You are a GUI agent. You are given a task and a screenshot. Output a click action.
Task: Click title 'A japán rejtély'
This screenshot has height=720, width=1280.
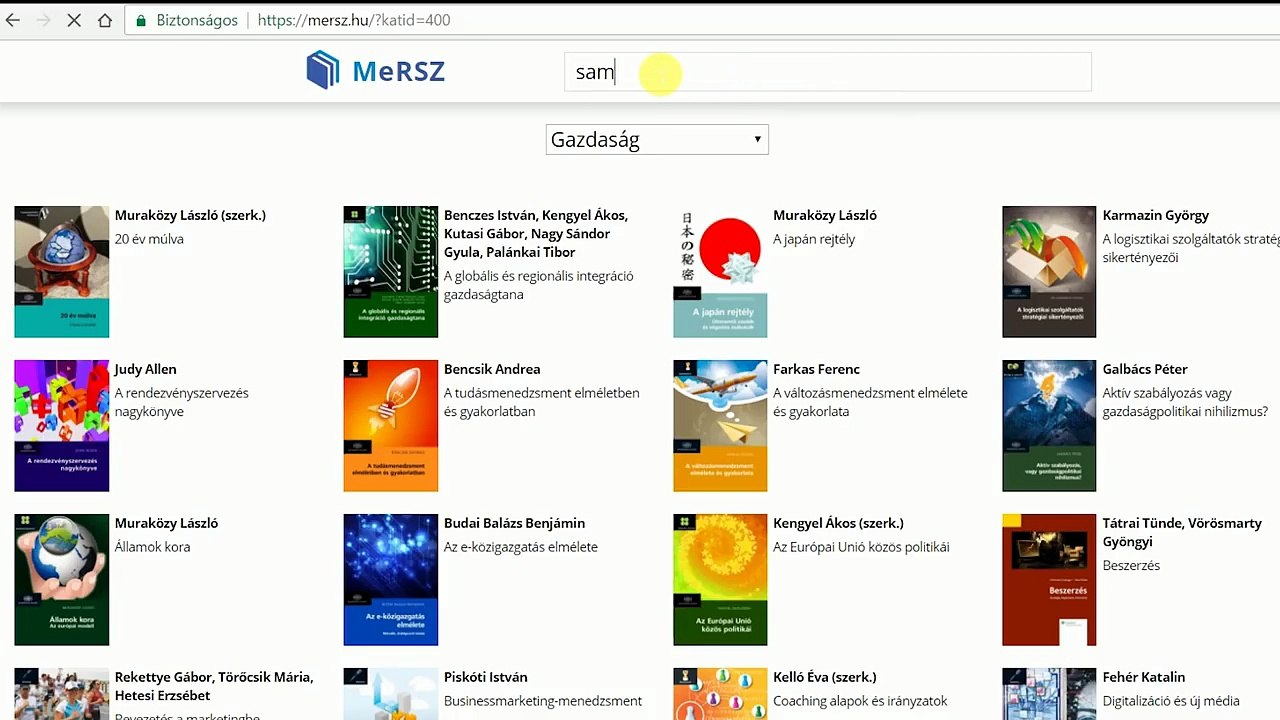pos(814,239)
